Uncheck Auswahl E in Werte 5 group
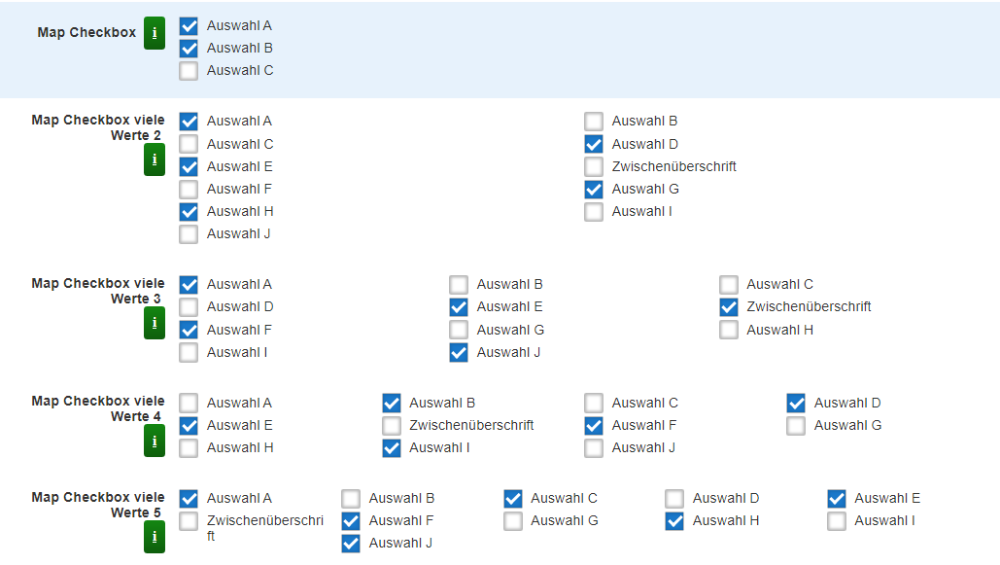Screen dimensions: 1000x565 (837, 498)
